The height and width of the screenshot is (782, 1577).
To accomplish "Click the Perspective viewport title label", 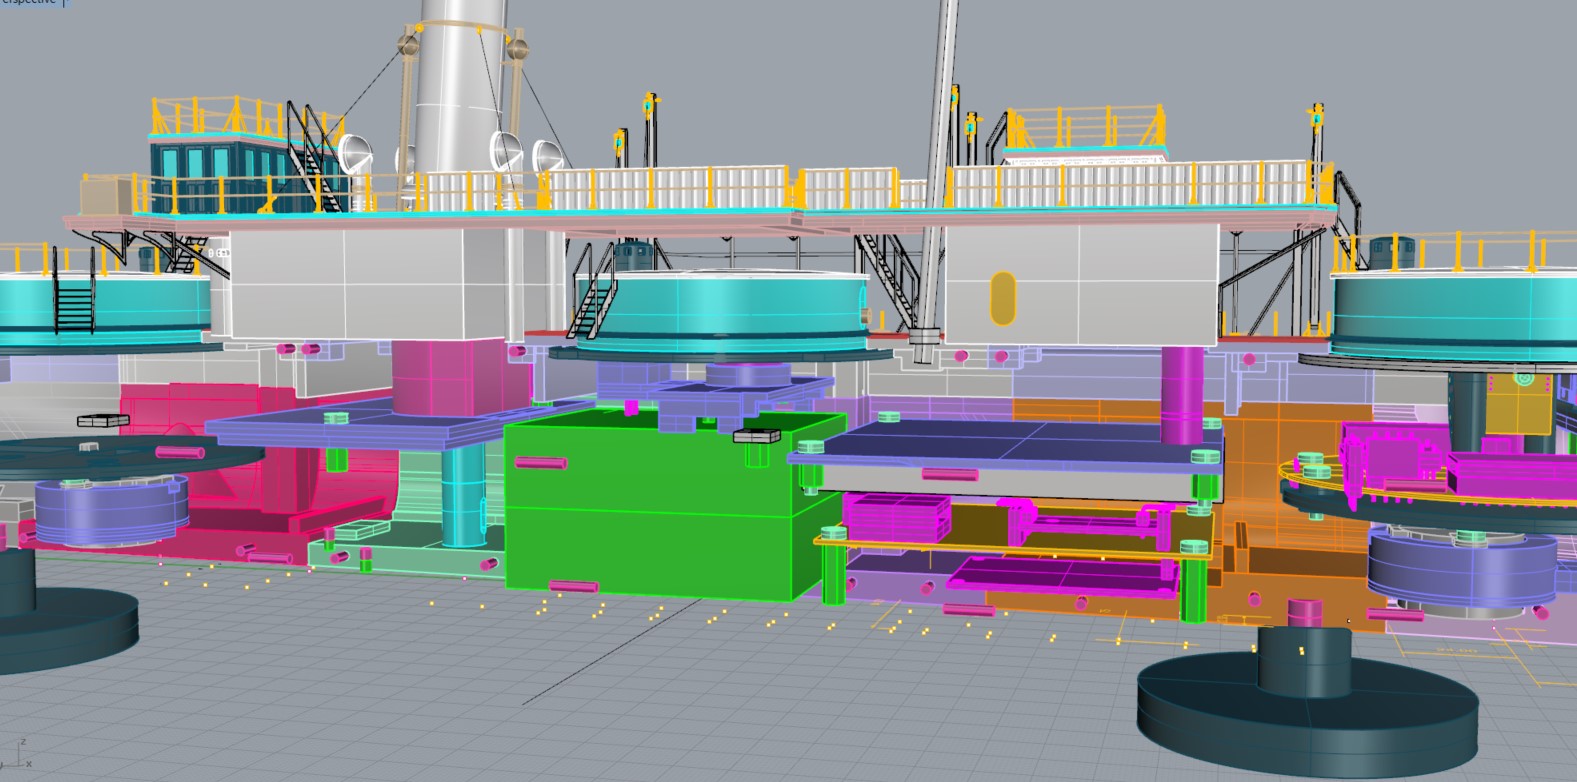I will click(x=28, y=3).
